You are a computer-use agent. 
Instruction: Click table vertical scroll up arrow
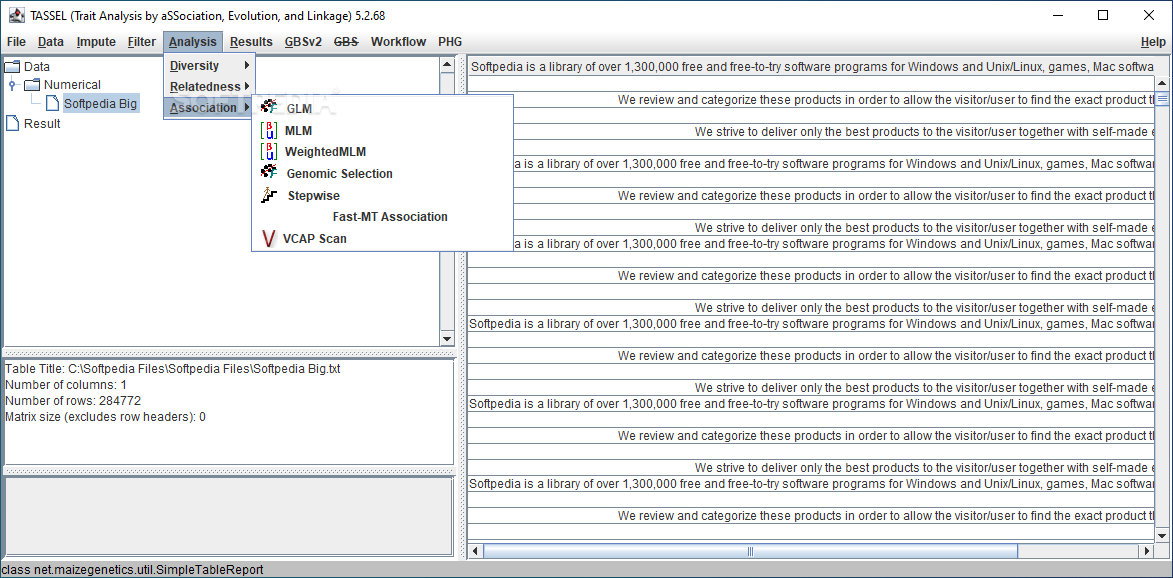click(x=1162, y=84)
